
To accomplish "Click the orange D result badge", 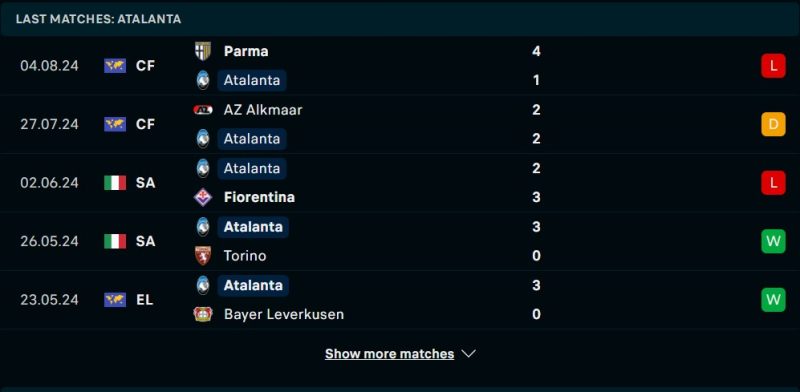I will coord(773,124).
